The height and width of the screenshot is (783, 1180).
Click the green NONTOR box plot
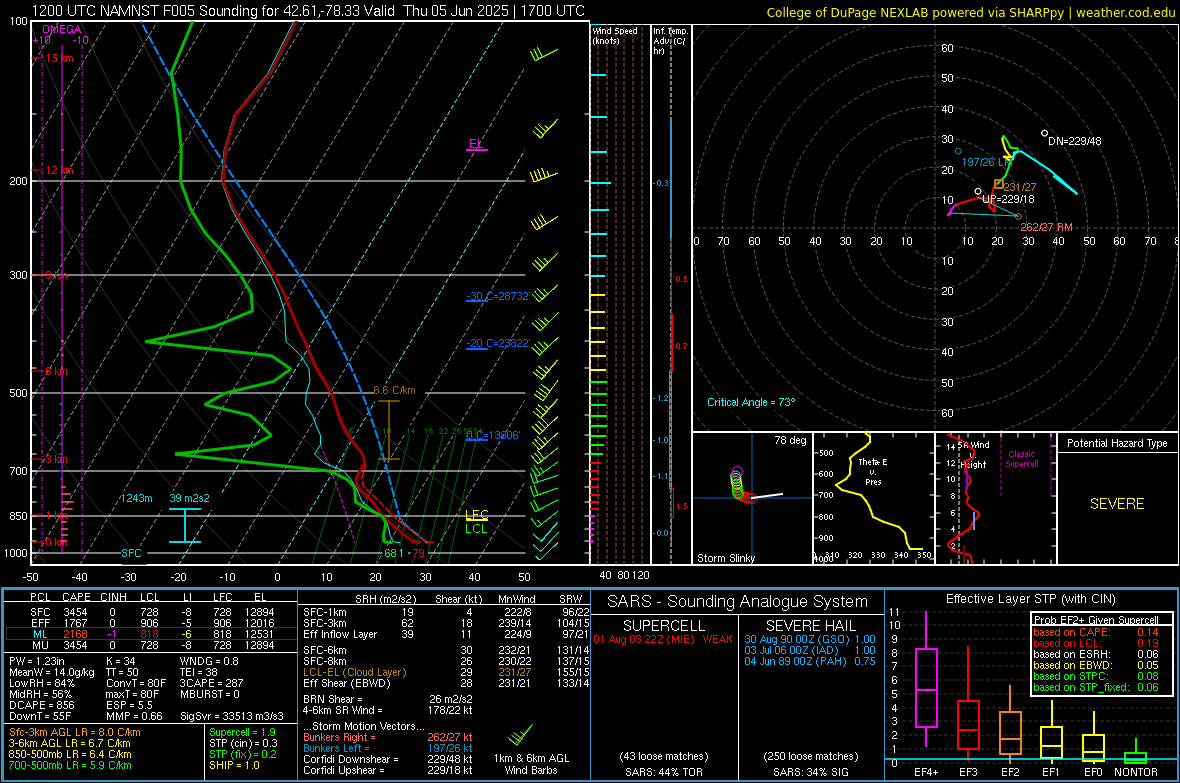[1136, 757]
